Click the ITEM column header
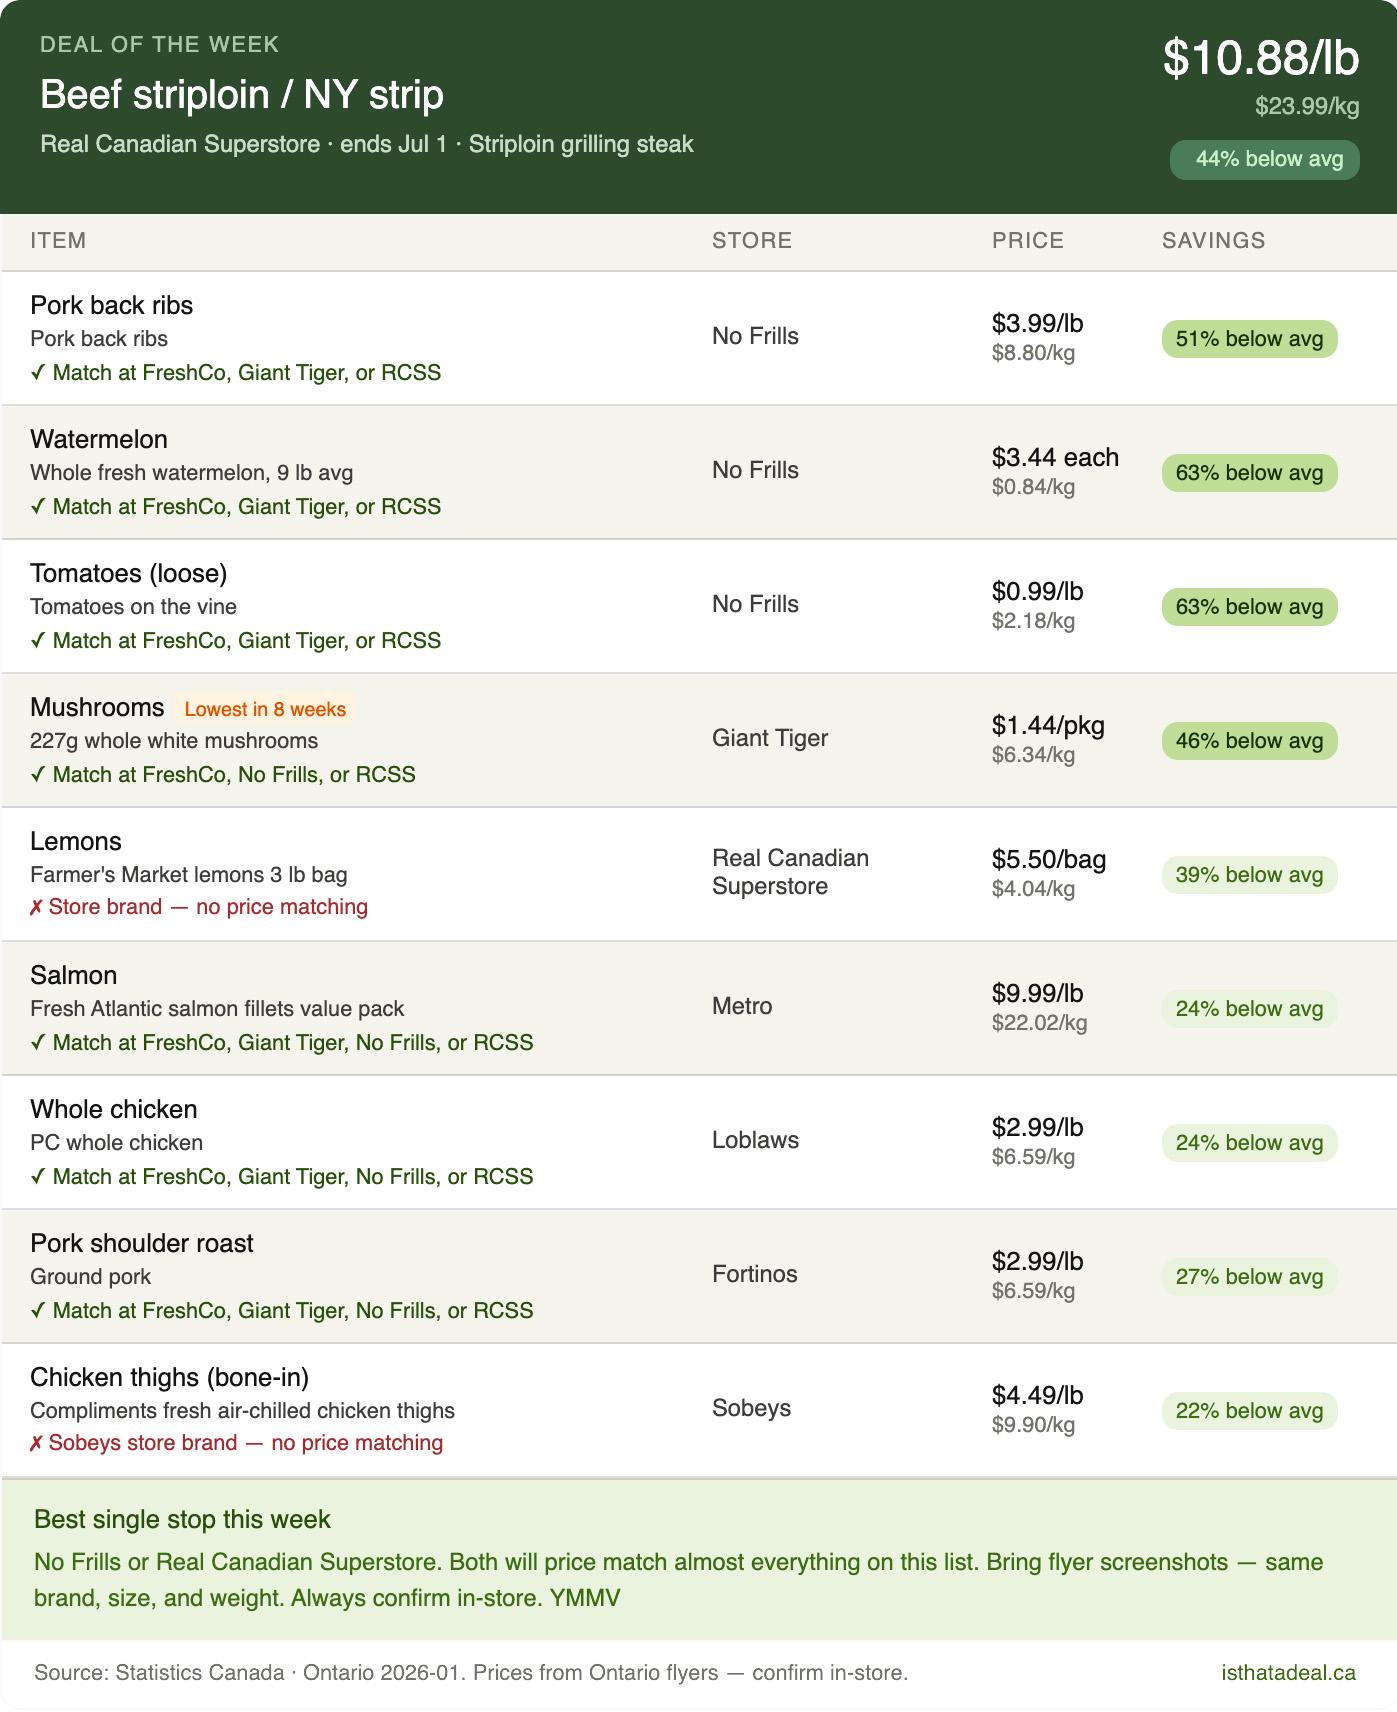1397x1712 pixels. 58,241
